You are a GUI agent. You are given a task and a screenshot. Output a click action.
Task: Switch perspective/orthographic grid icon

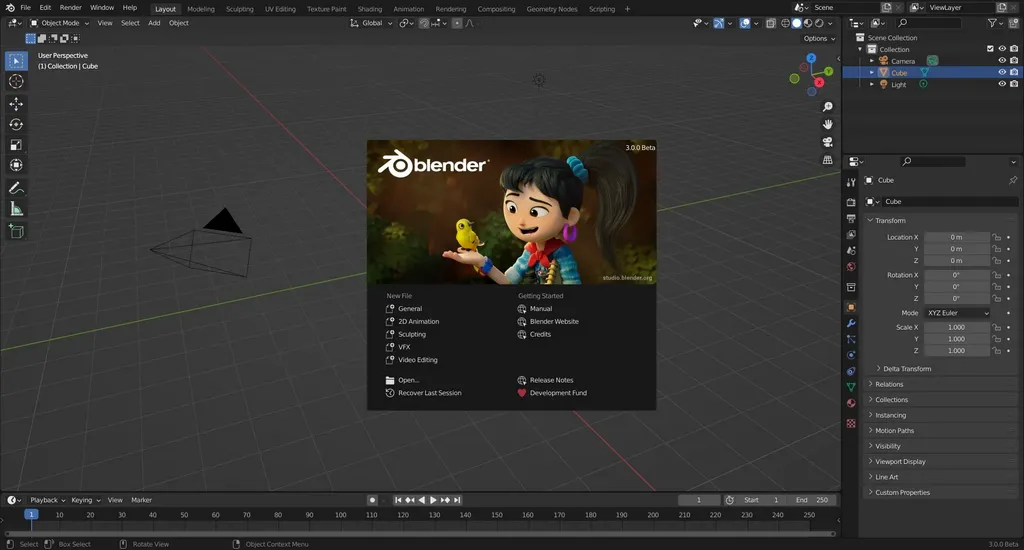click(827, 159)
